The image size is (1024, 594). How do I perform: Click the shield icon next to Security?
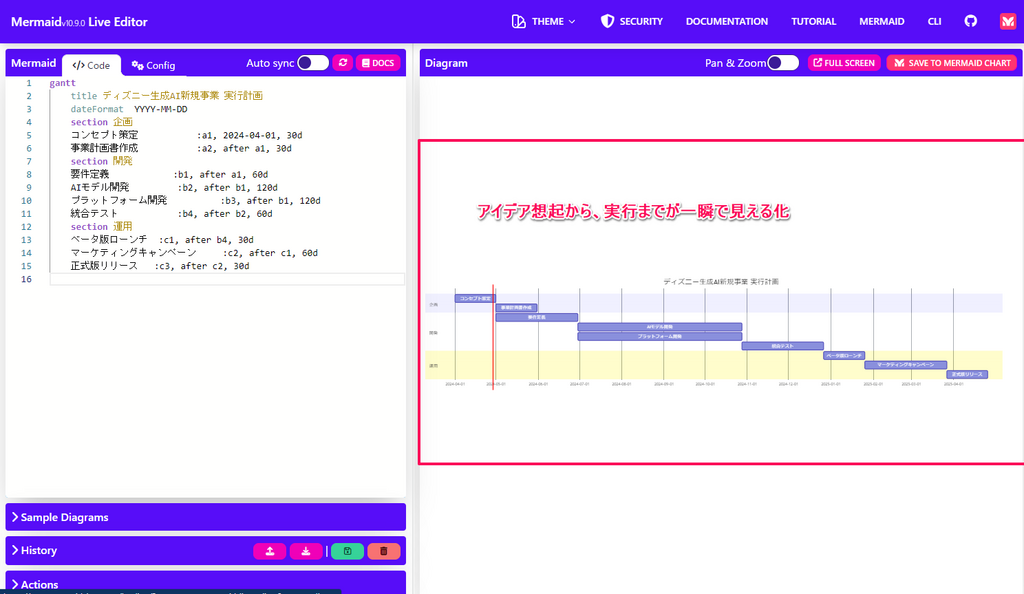607,22
